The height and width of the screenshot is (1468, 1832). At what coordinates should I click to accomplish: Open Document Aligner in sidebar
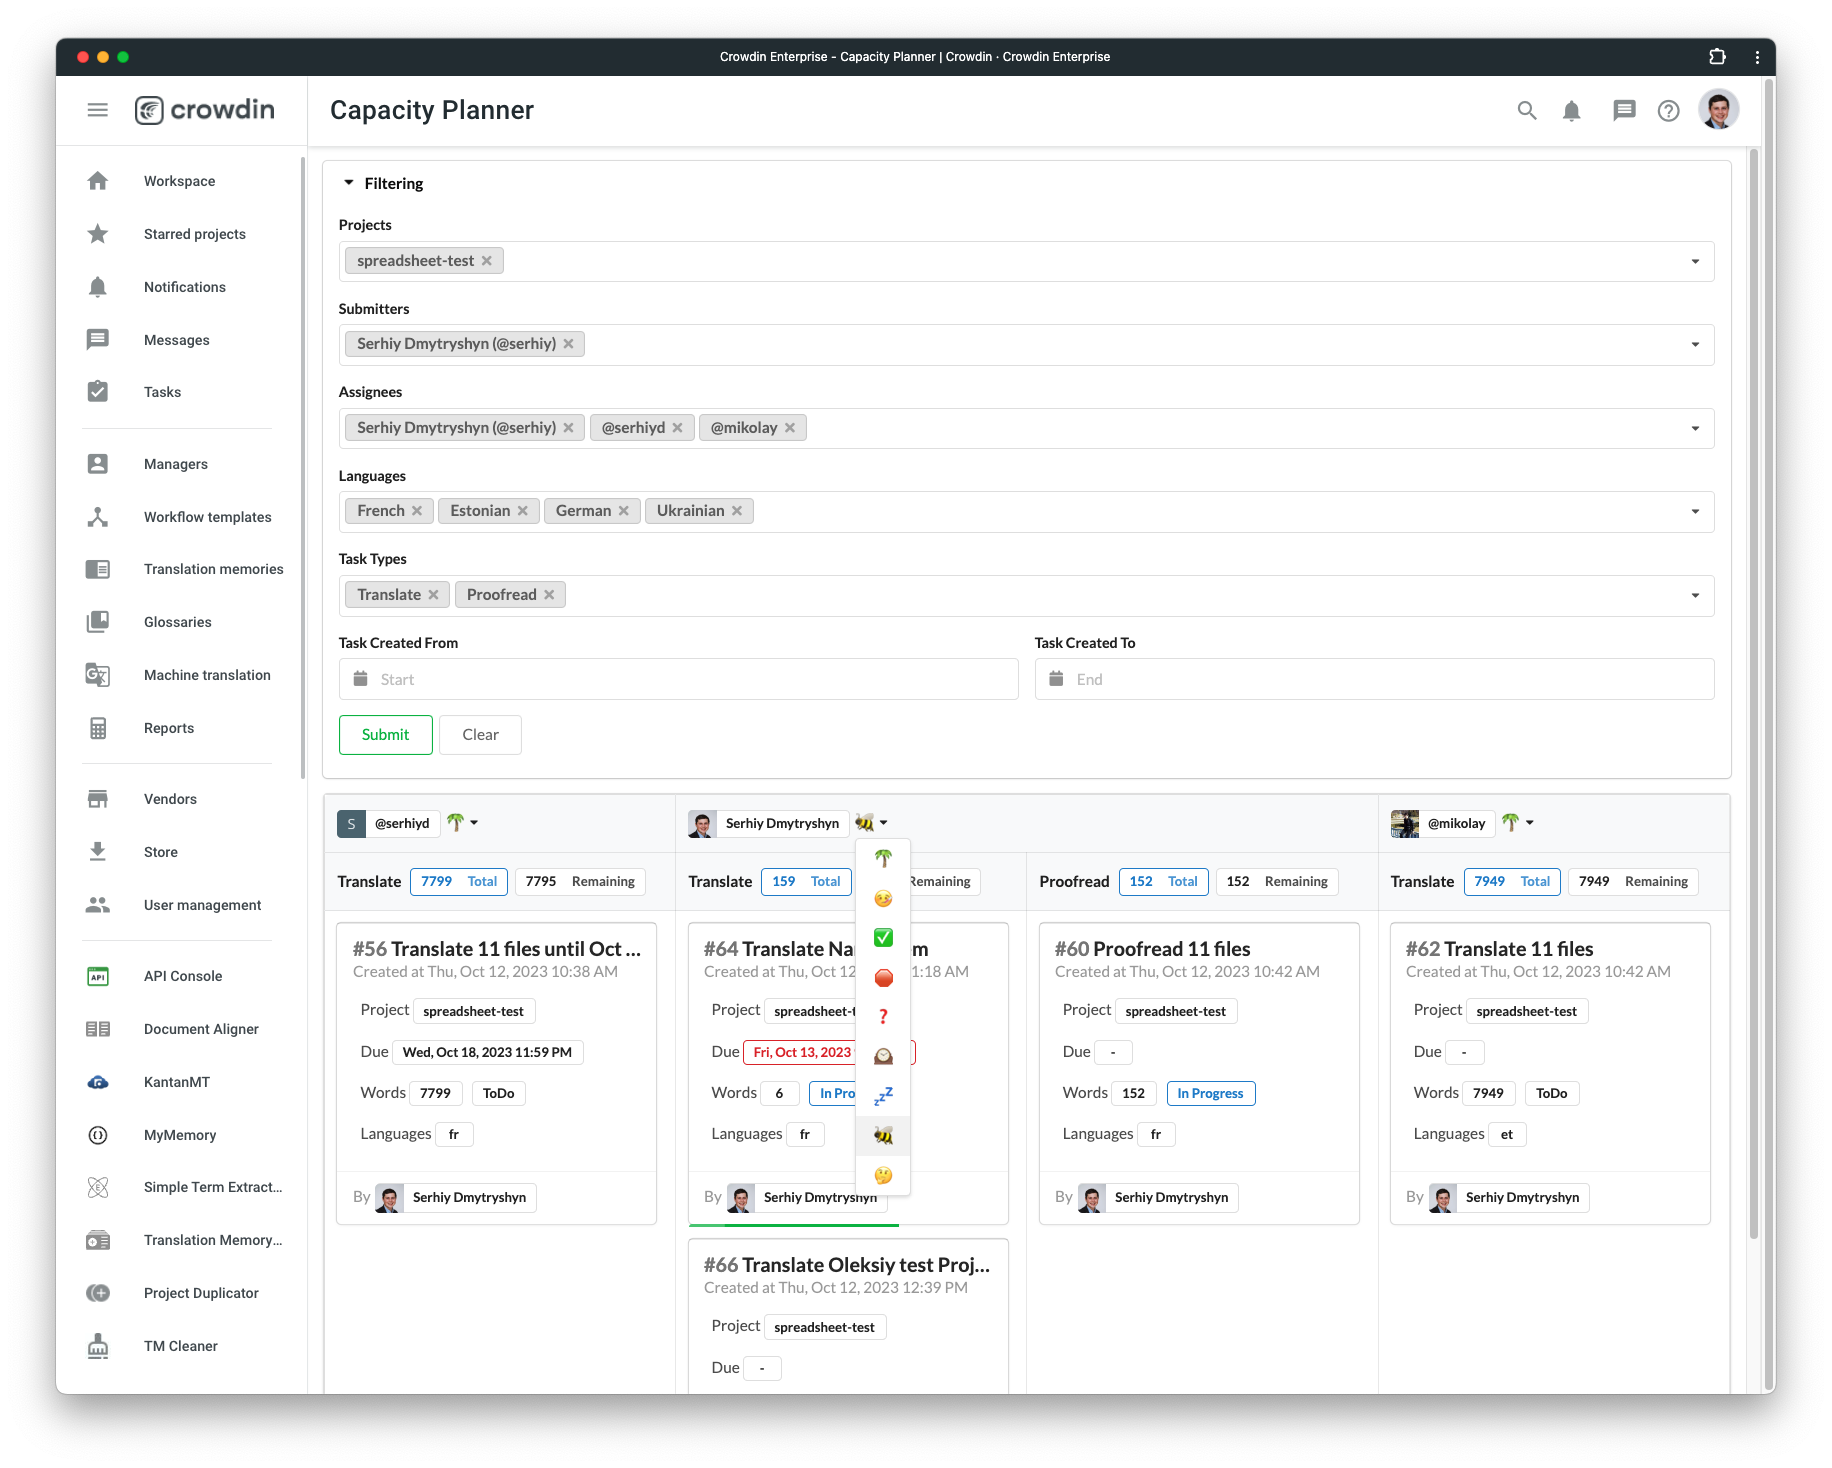(201, 1029)
